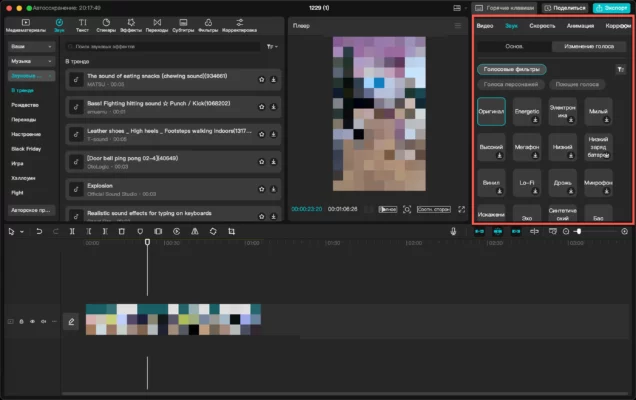Open the Медиаматериалы media tab
The image size is (636, 400).
point(26,25)
